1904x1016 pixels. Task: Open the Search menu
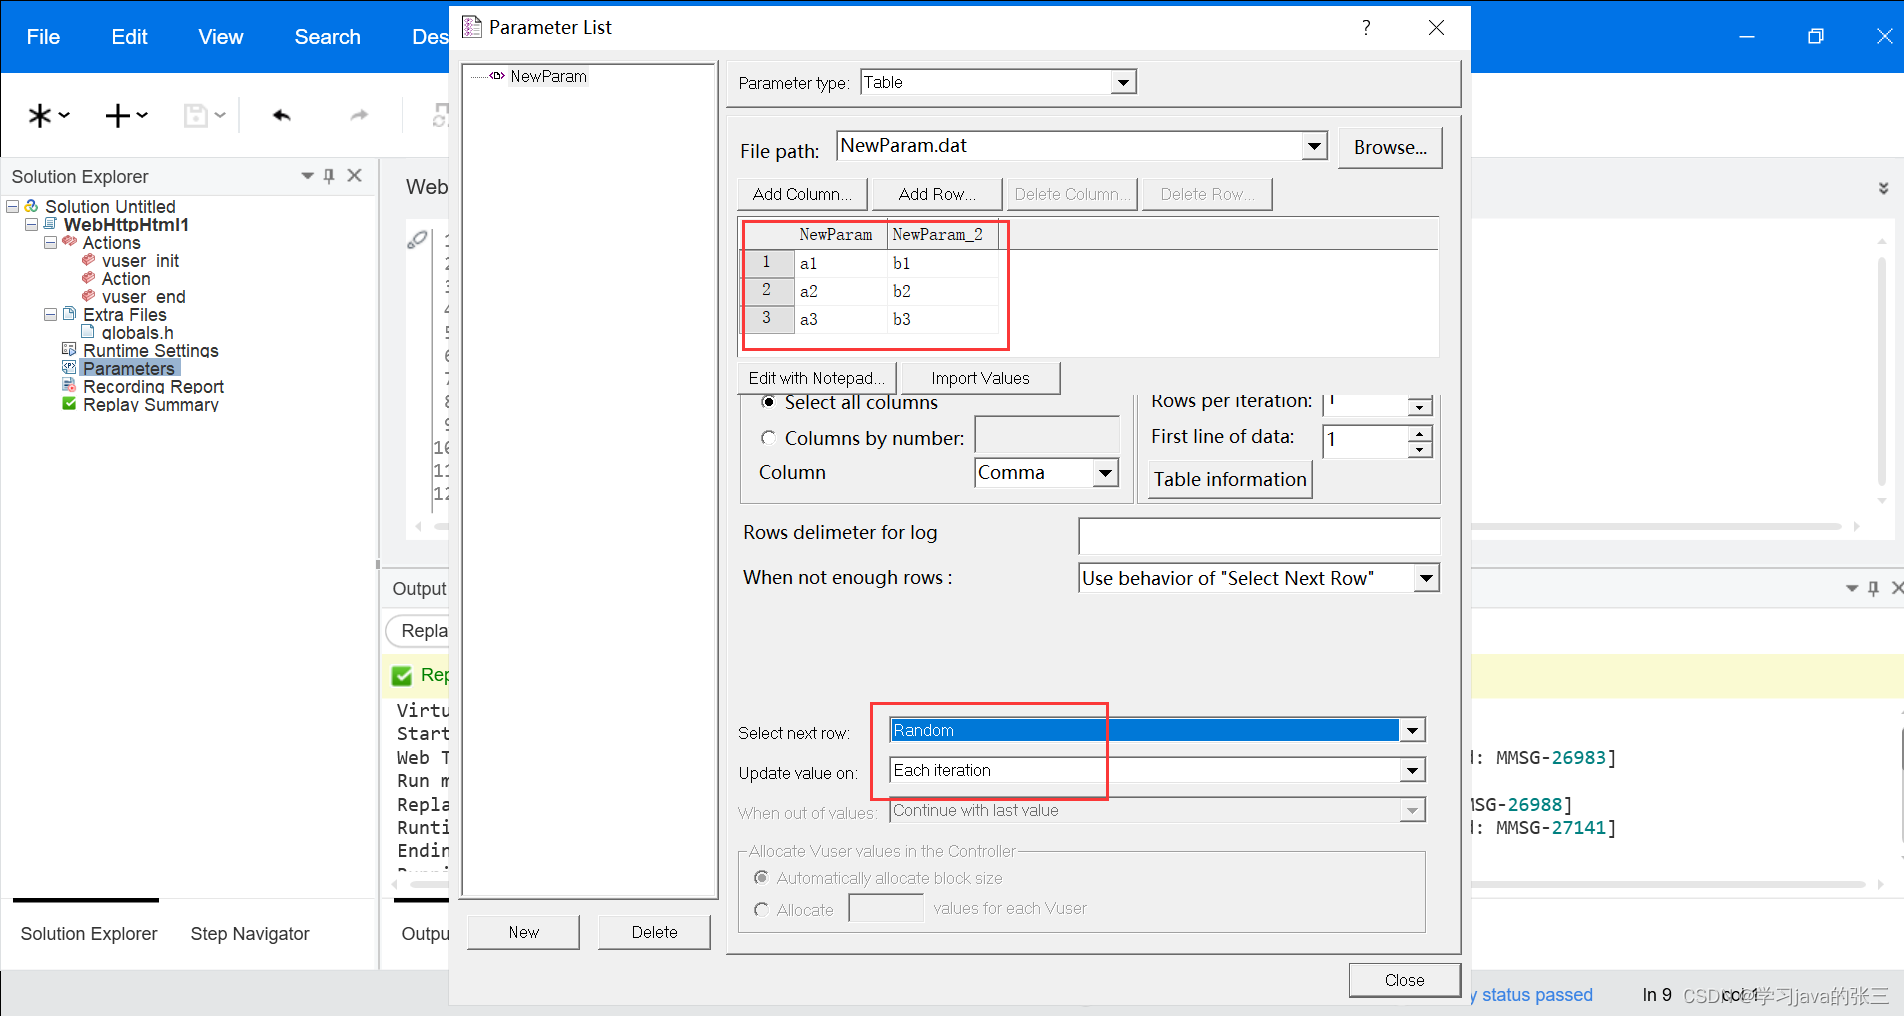327,36
